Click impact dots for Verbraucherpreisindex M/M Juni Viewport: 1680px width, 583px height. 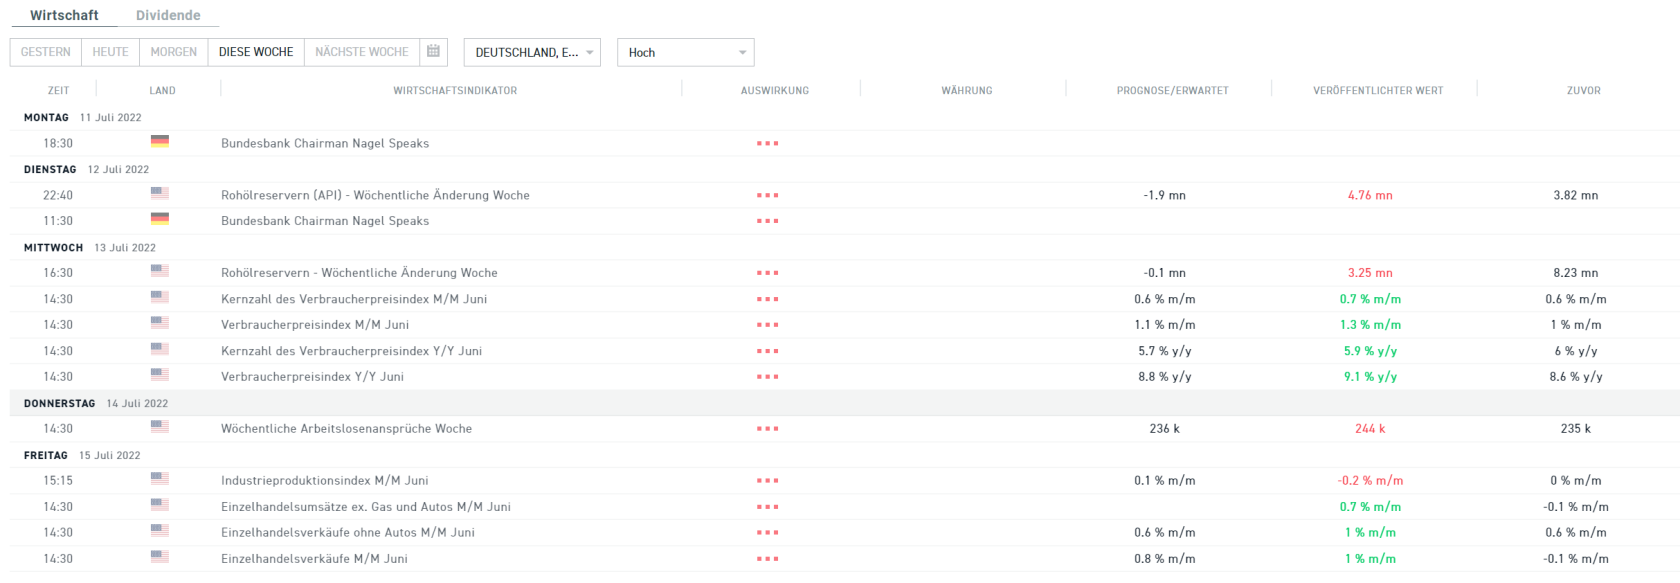tap(767, 325)
